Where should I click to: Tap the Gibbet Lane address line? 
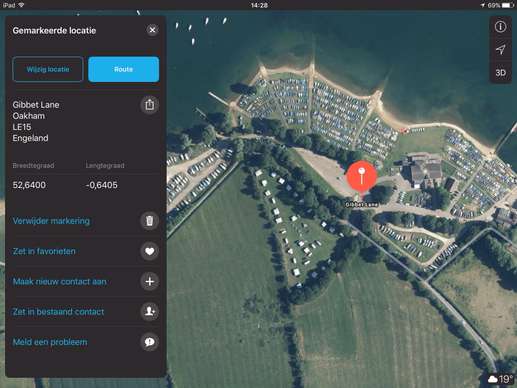coord(36,105)
